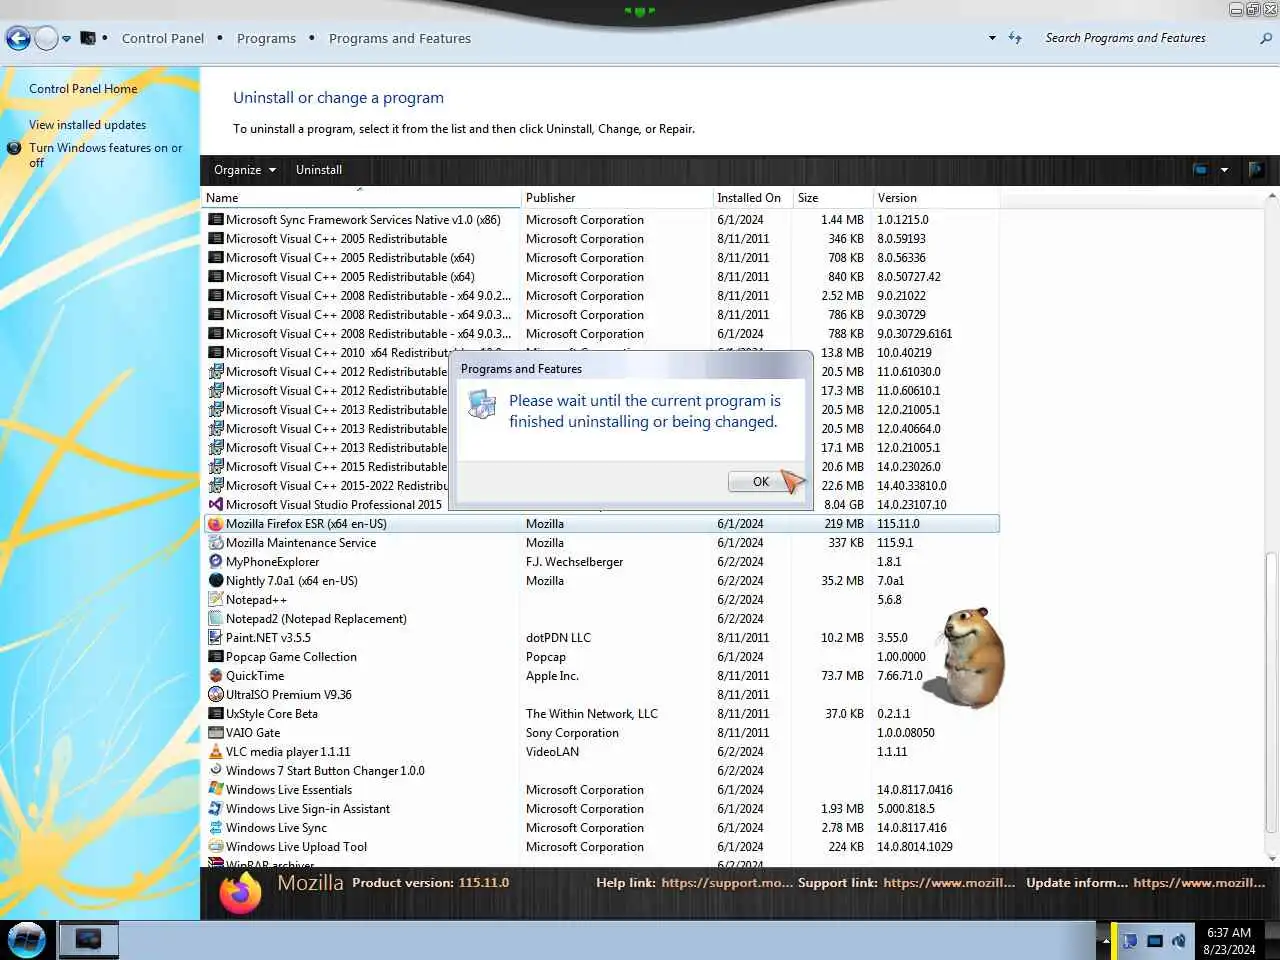Sort by the Version column header

coord(936,198)
